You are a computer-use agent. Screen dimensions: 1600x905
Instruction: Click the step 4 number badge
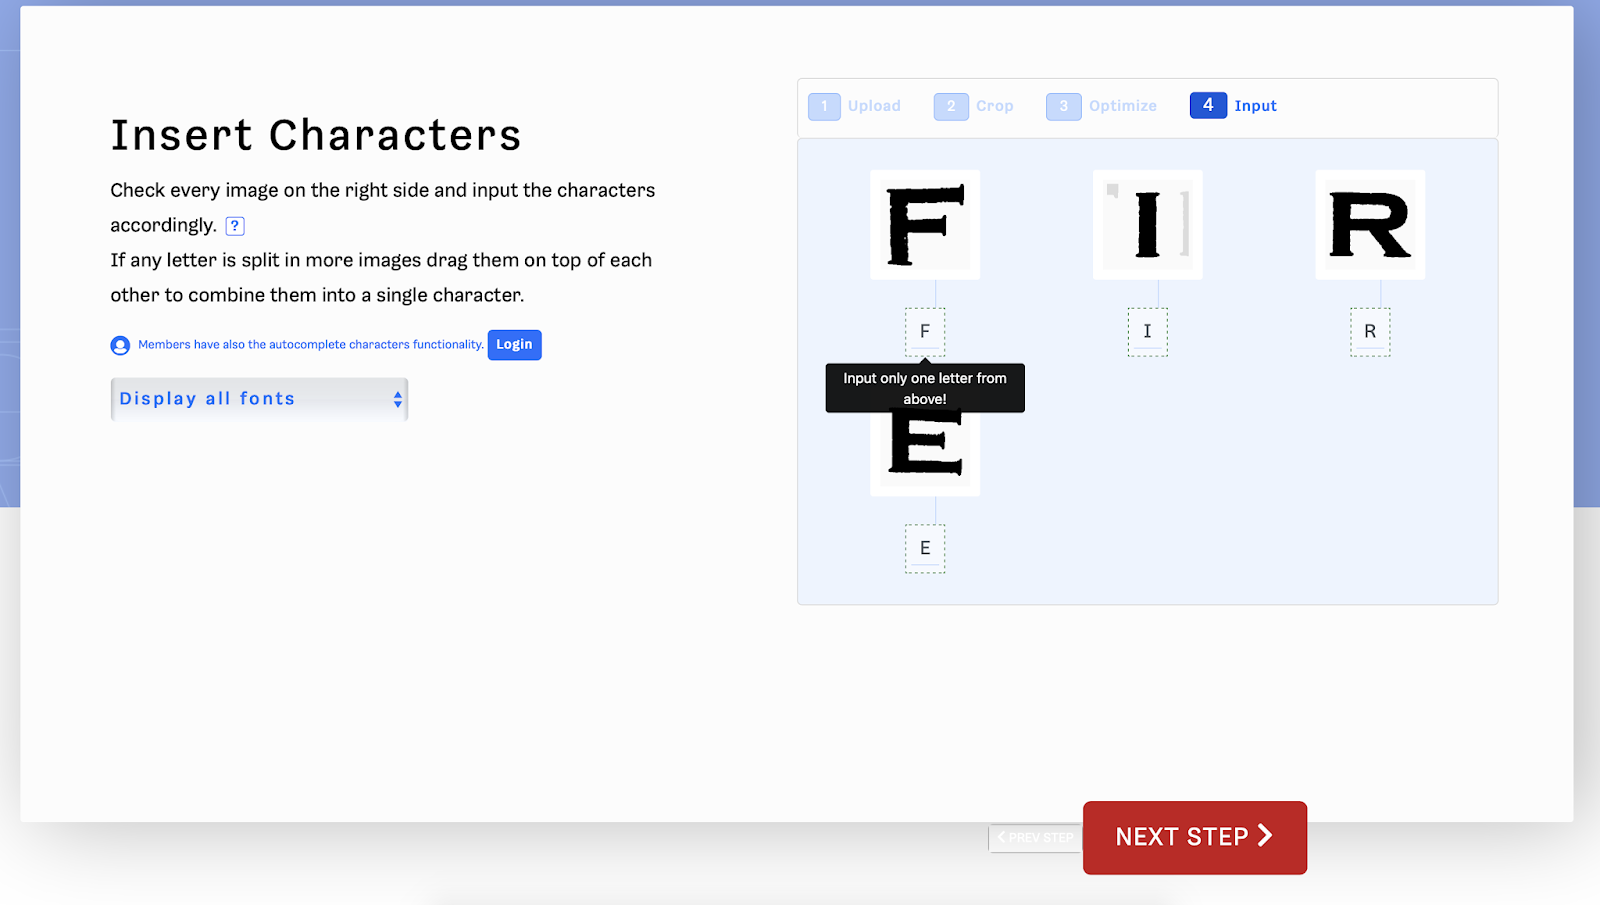pyautogui.click(x=1208, y=105)
